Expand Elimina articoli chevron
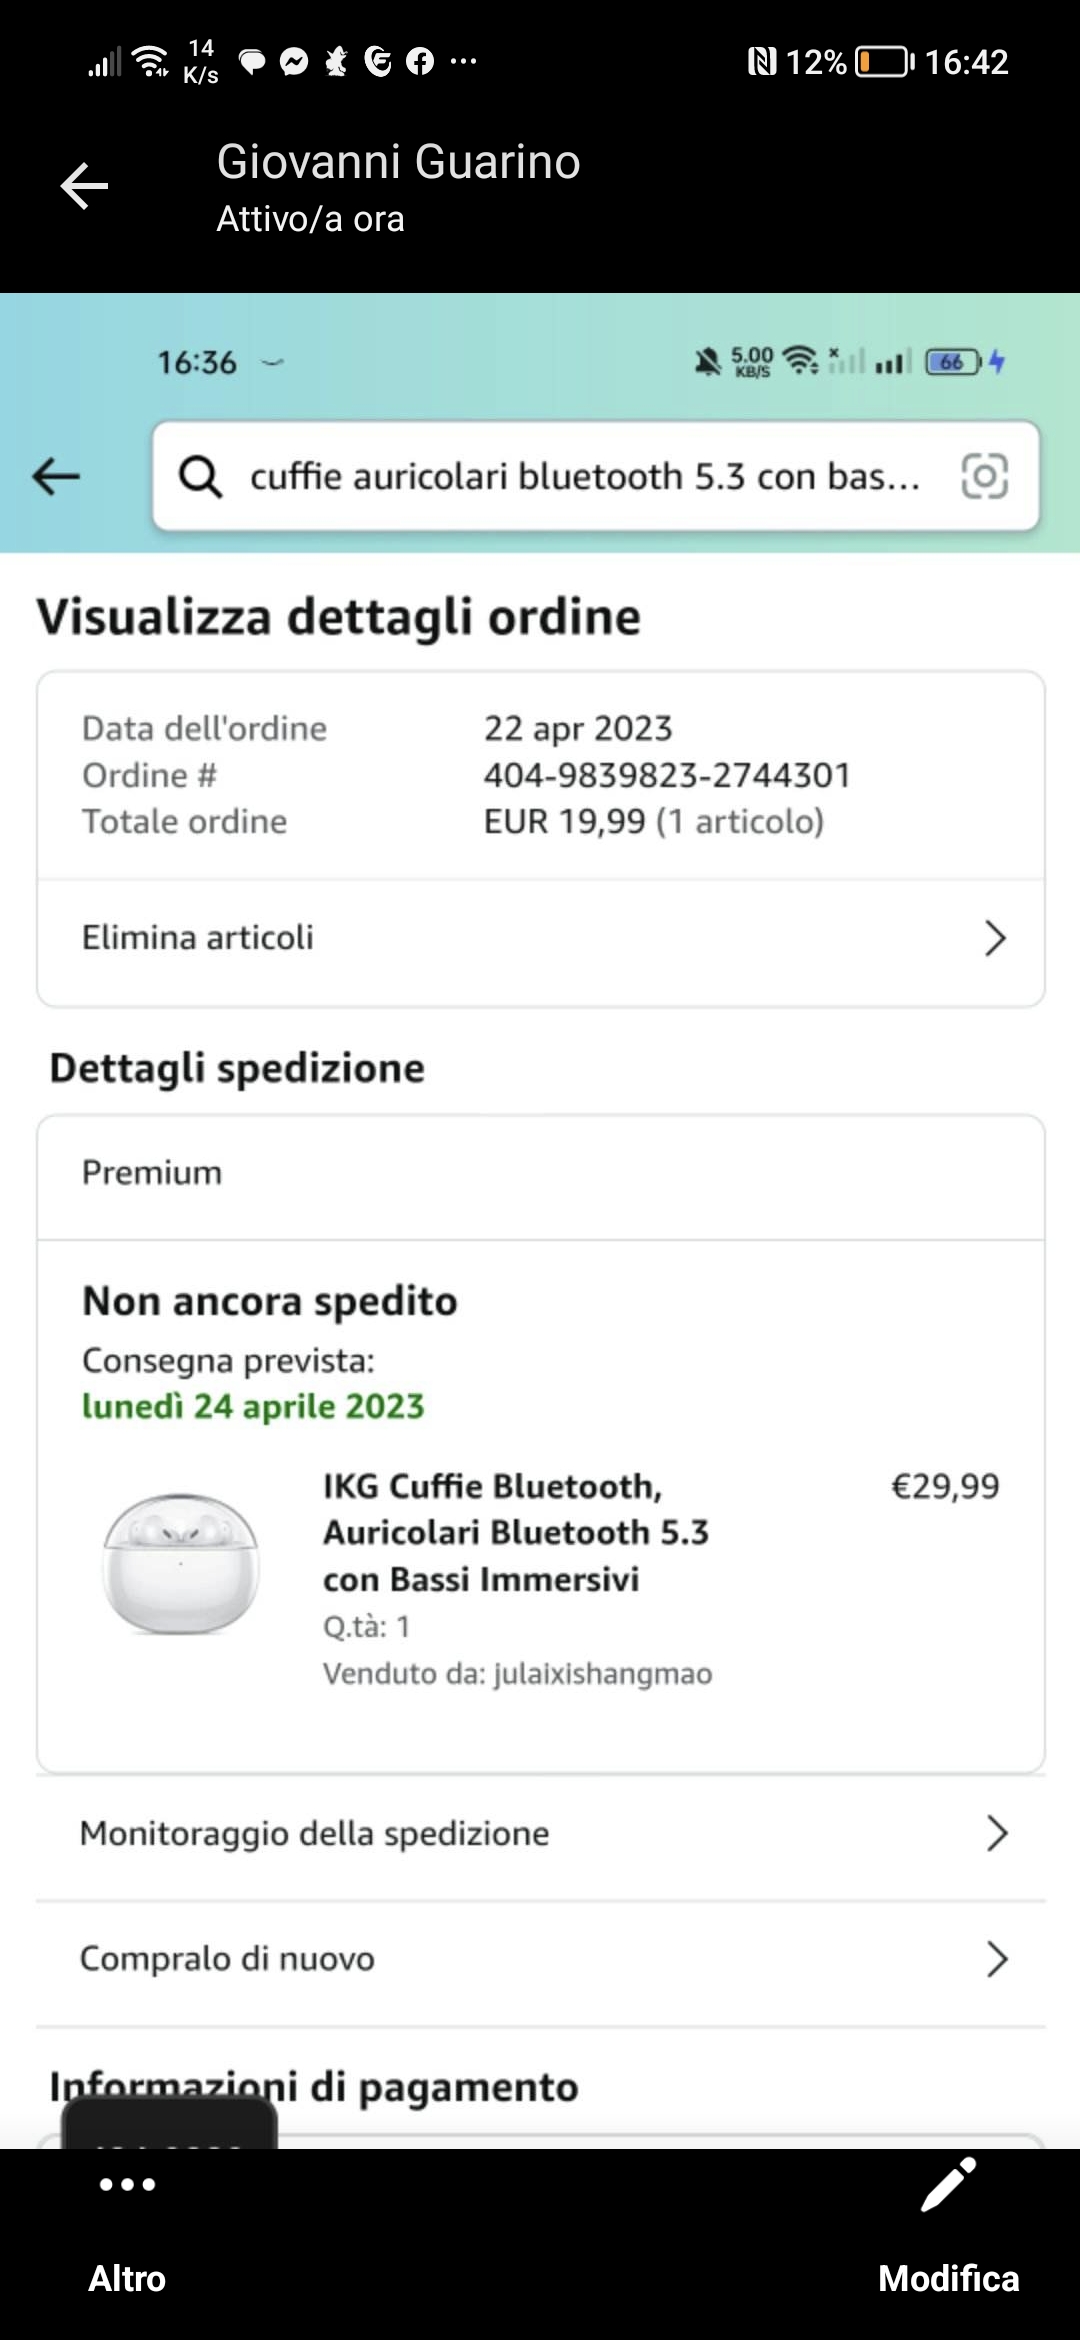1080x2340 pixels. [x=994, y=938]
